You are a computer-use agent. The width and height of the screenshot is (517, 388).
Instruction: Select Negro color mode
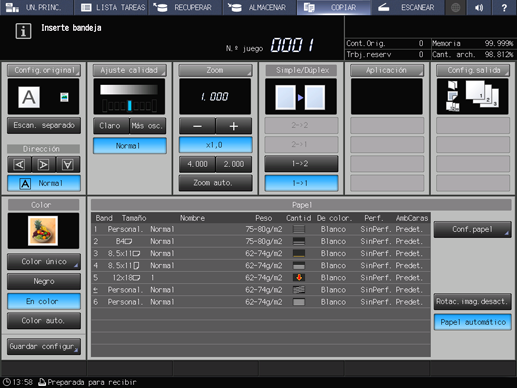(44, 282)
